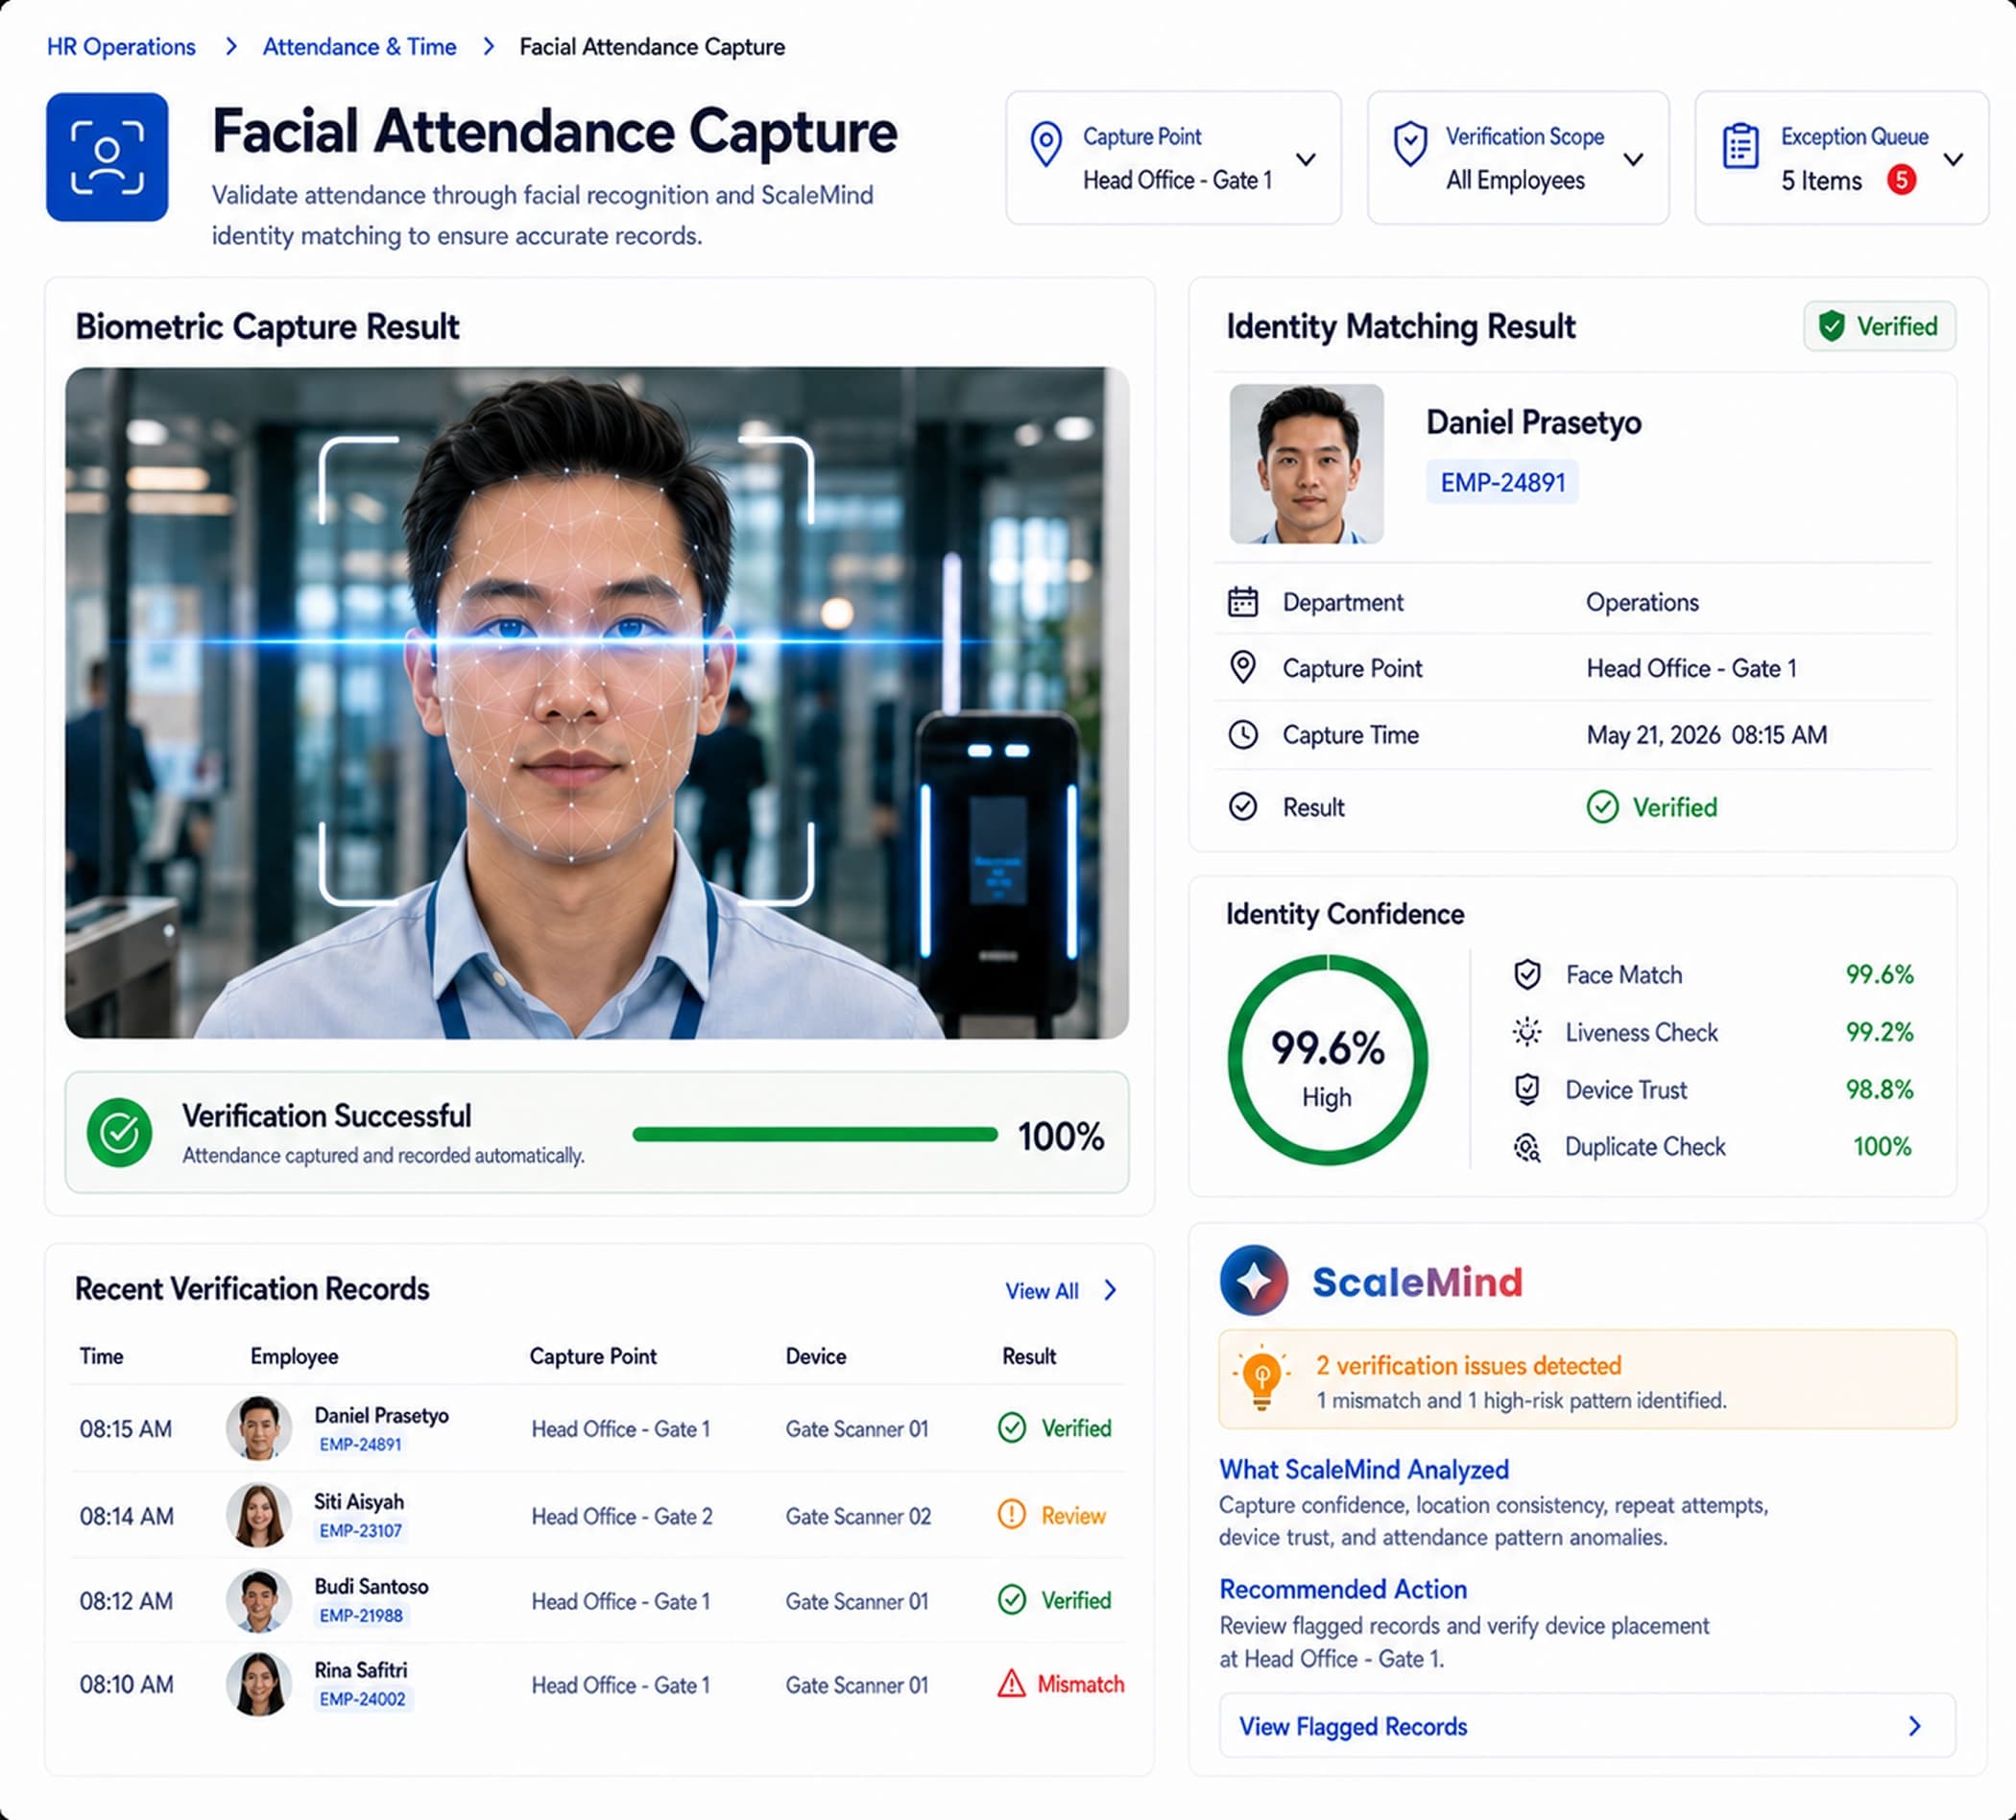This screenshot has width=2016, height=1820.
Task: Click the green Verification Successful check icon
Action: pos(119,1133)
